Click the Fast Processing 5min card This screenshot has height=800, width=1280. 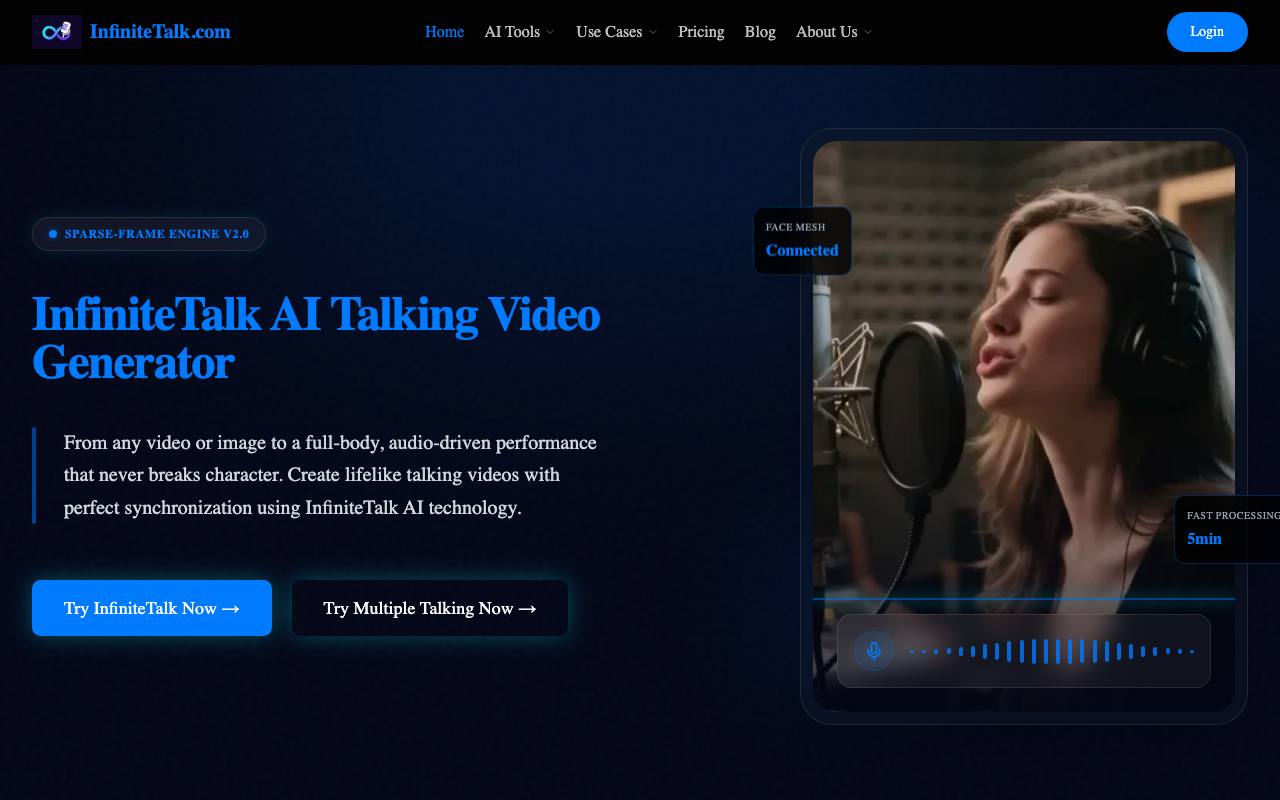(x=1227, y=529)
